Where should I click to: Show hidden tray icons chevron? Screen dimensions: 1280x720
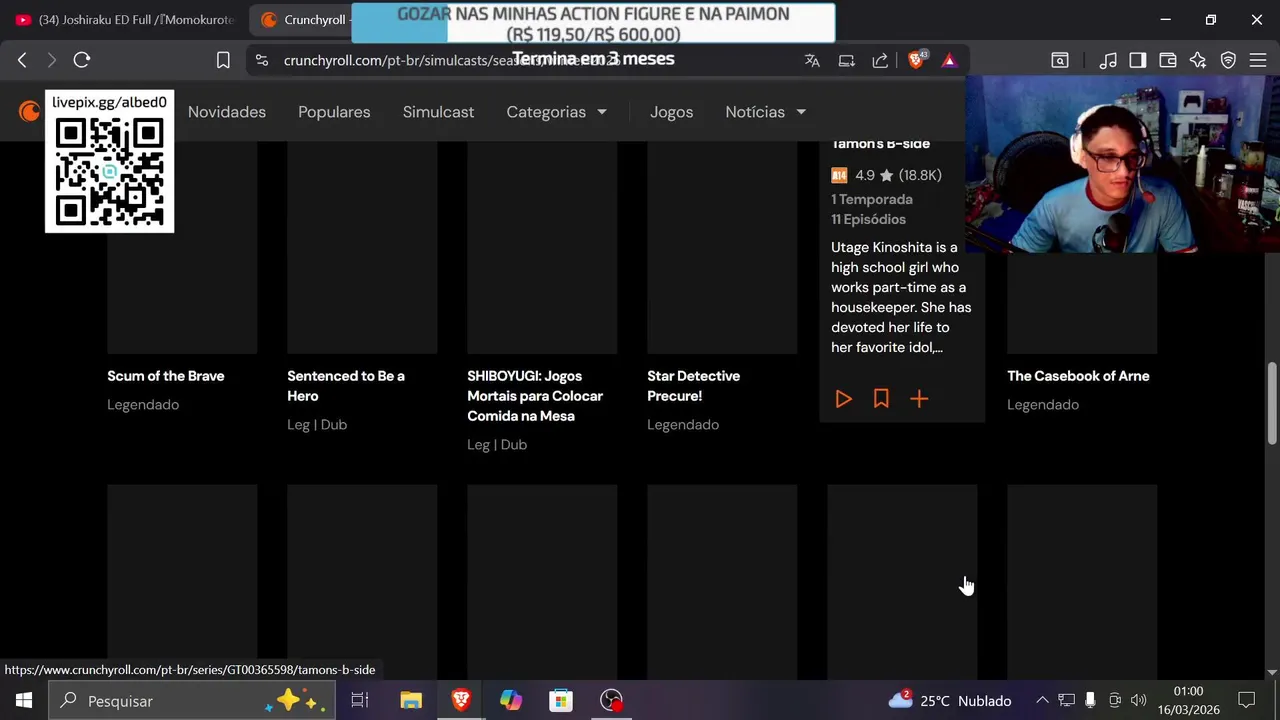1042,700
